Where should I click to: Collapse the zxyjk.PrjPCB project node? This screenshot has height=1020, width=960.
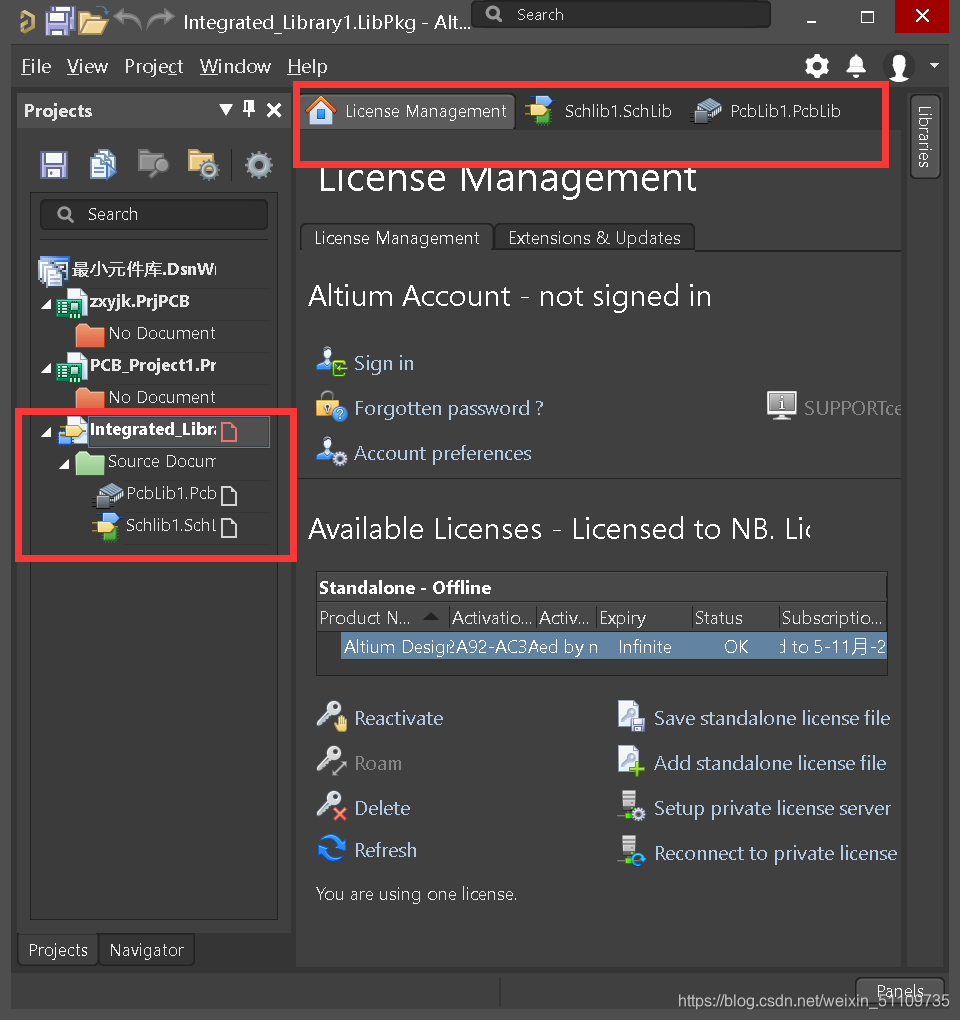tap(46, 304)
